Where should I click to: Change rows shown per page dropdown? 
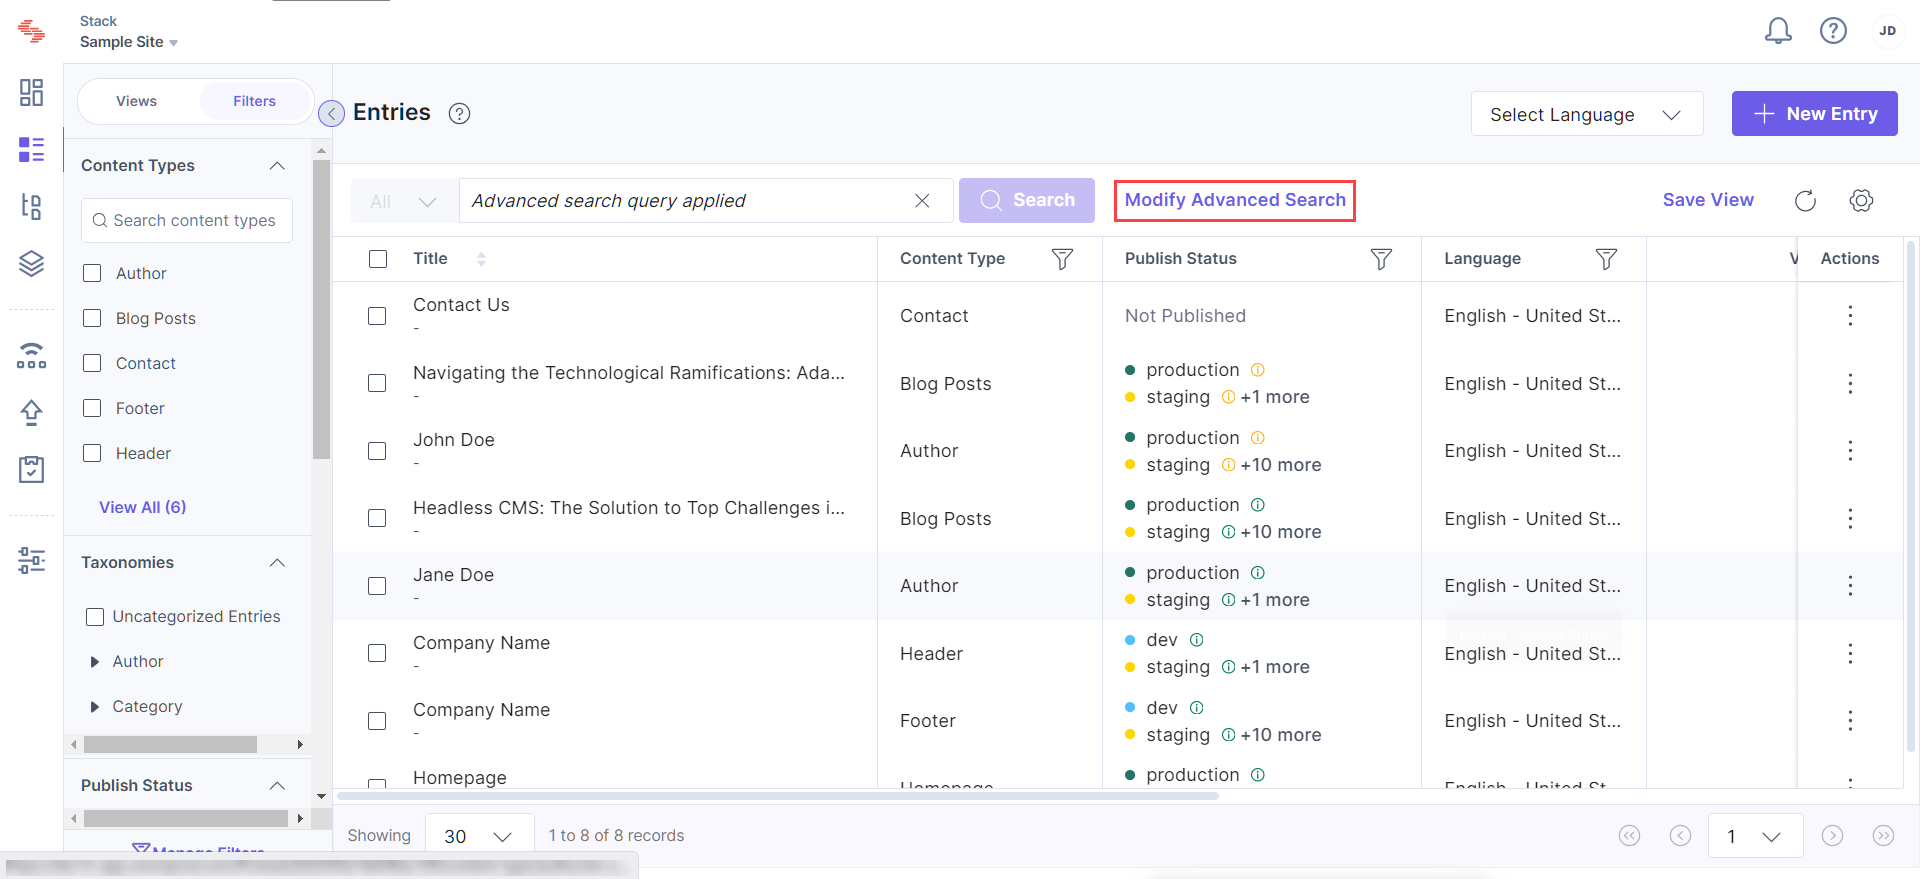479,835
